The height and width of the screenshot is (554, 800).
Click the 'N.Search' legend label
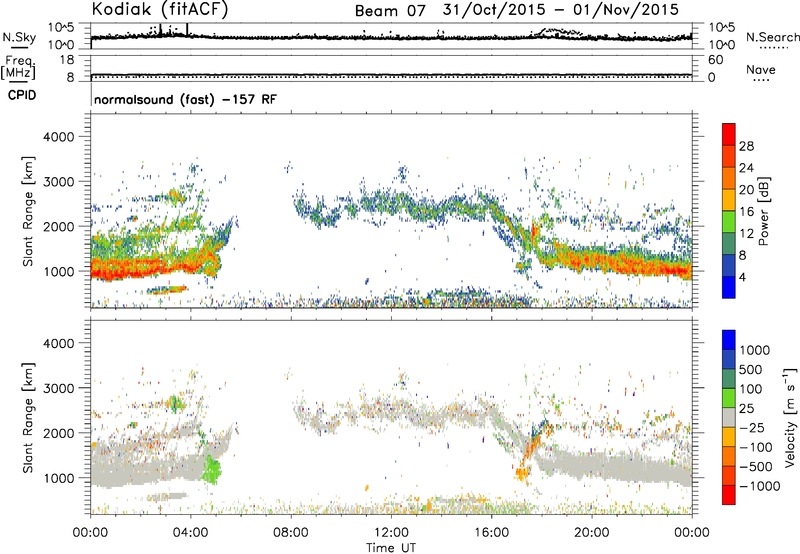773,37
